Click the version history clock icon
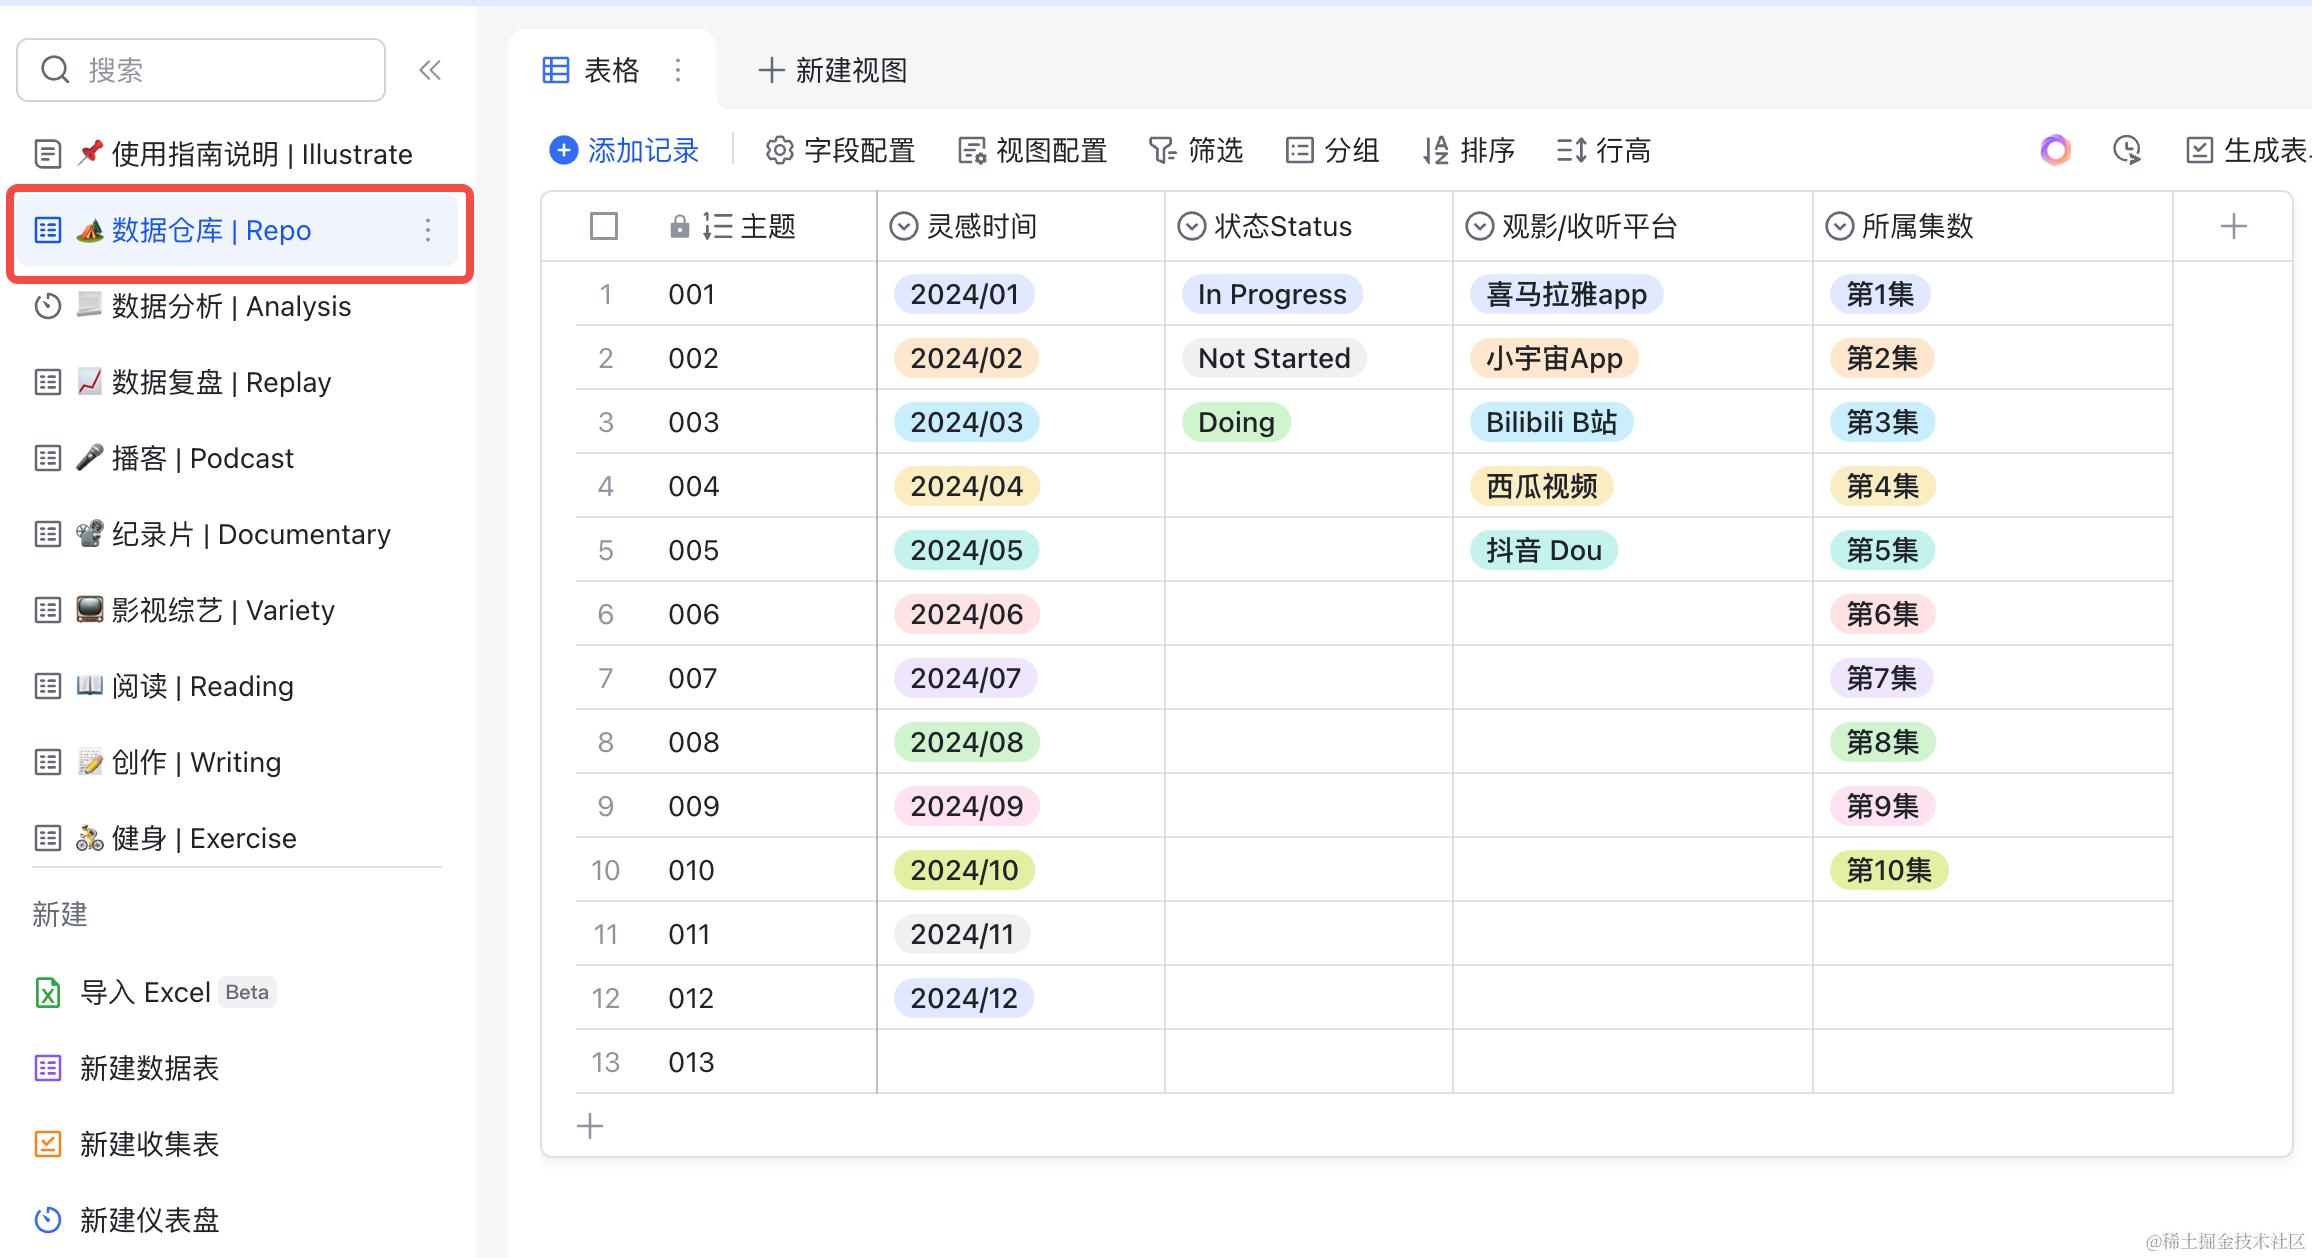Viewport: 2312px width, 1258px height. tap(2126, 150)
